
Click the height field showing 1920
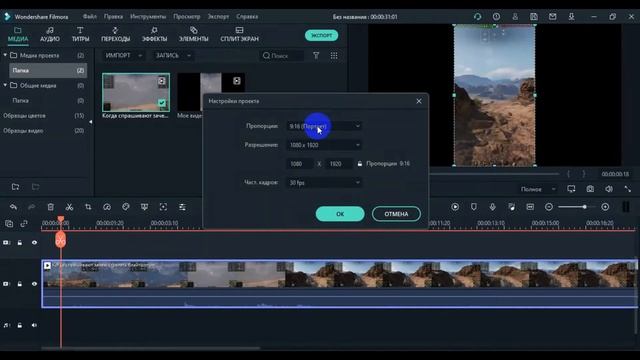338,164
